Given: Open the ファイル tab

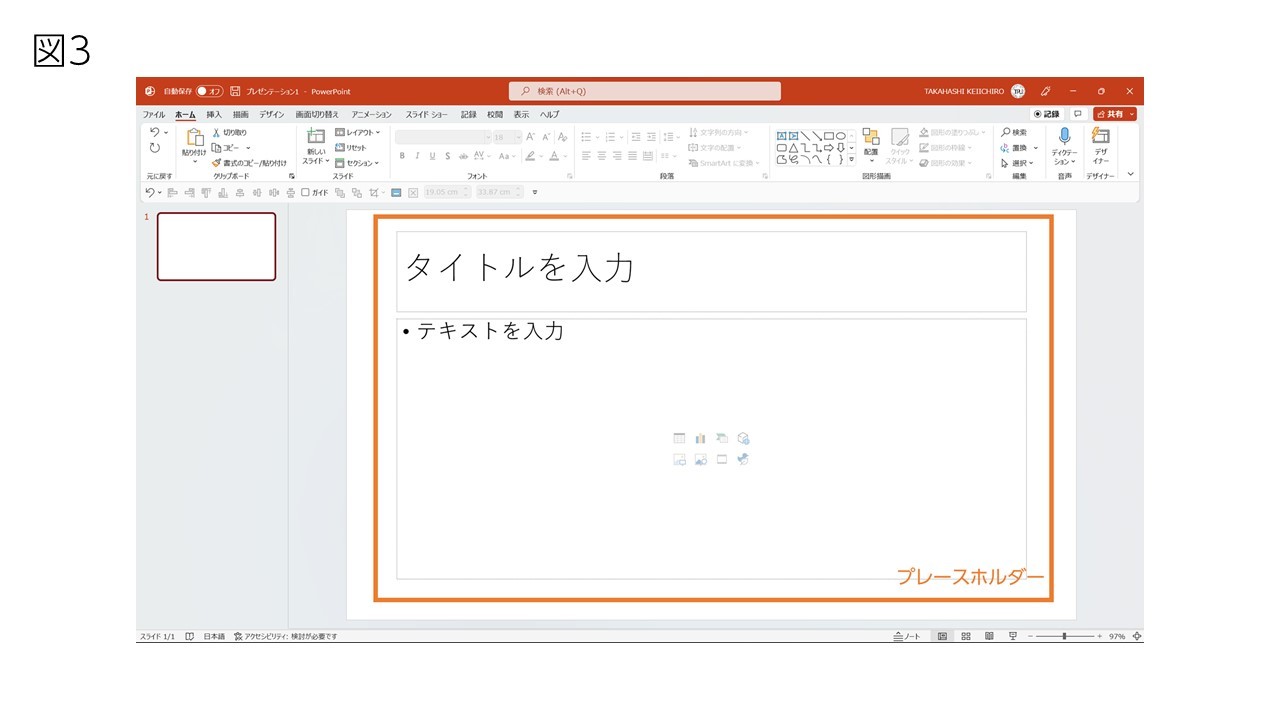Looking at the screenshot, I should (x=154, y=115).
